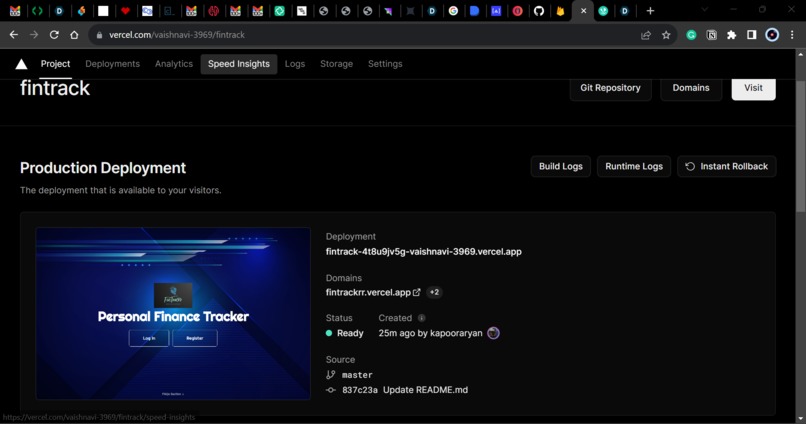View site info lock icon
This screenshot has height=424, width=806.
pyautogui.click(x=99, y=35)
